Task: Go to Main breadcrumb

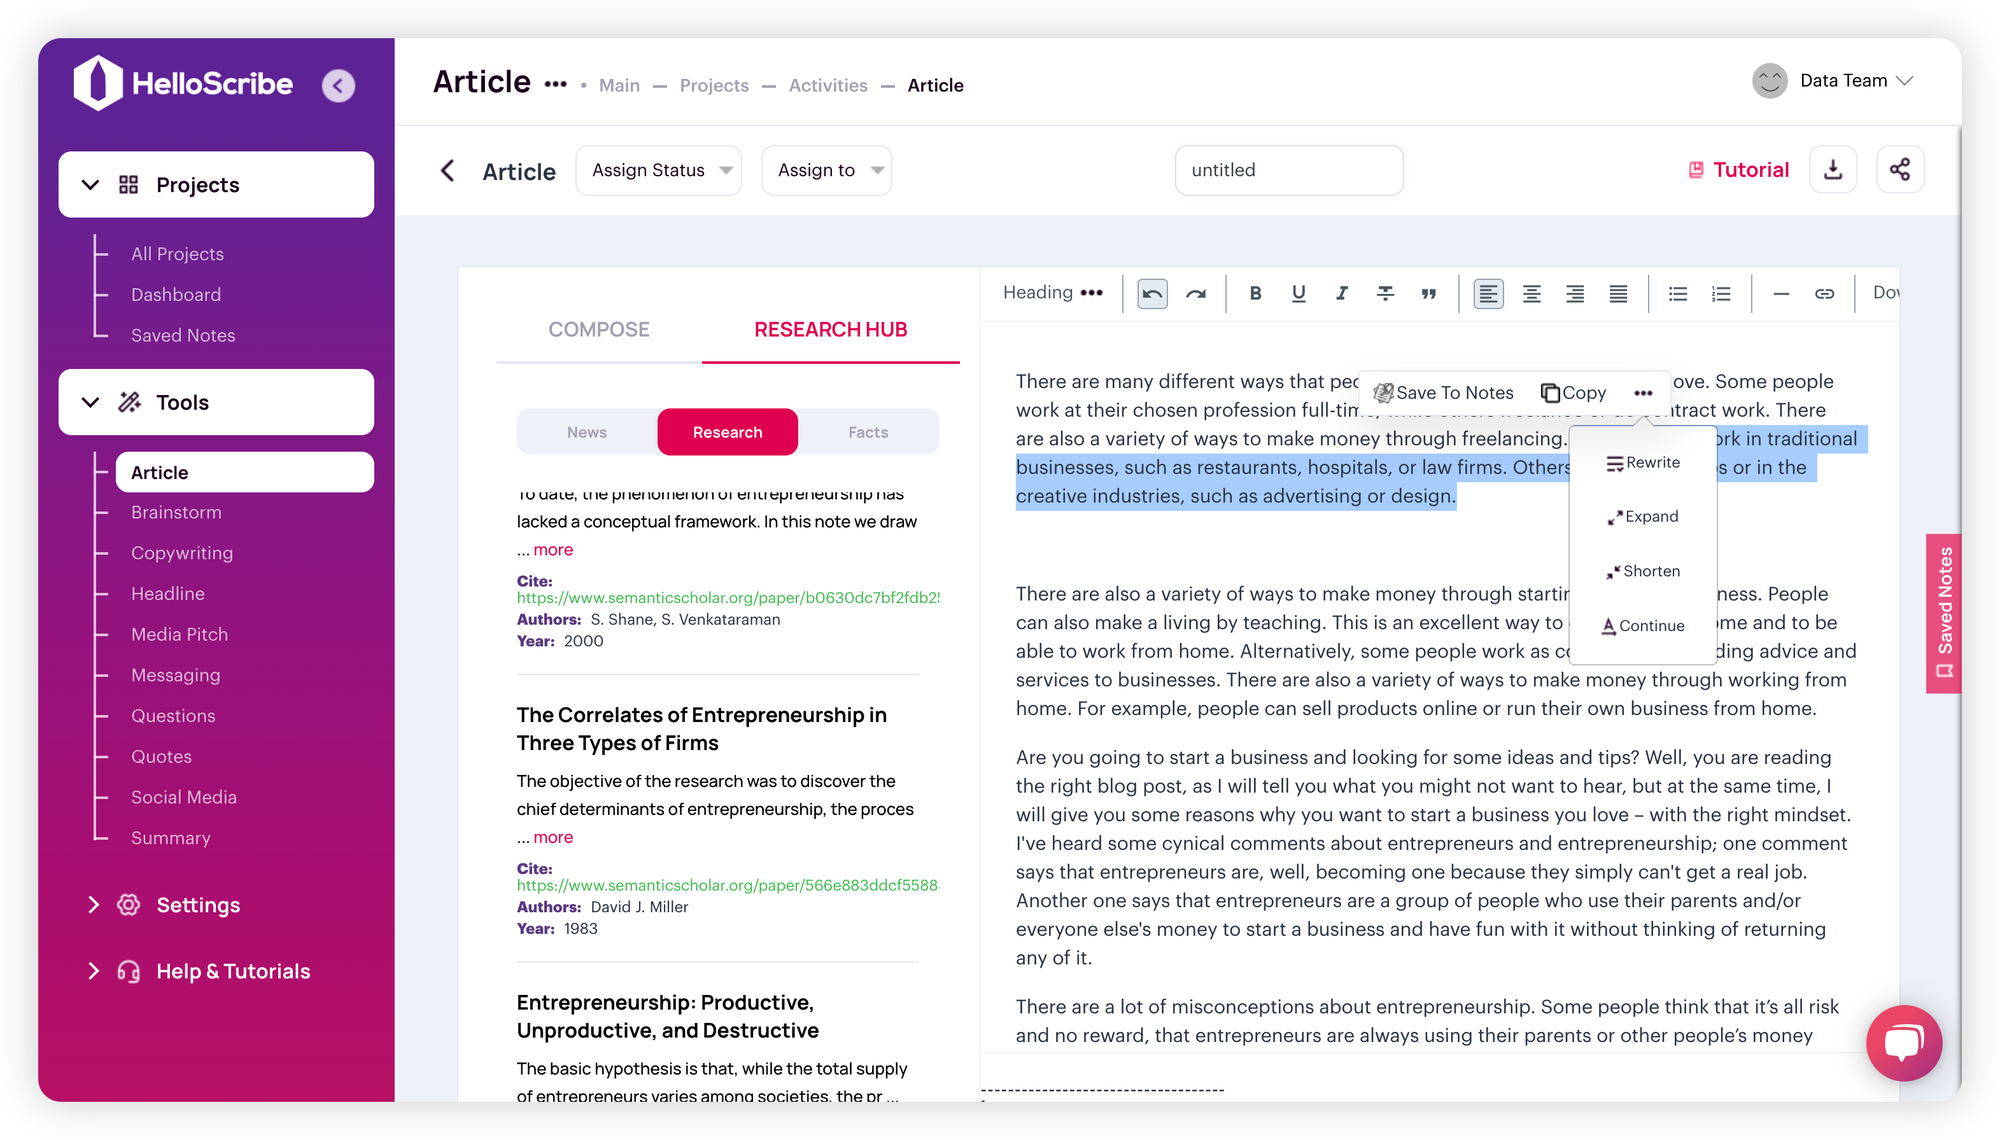Action: pos(619,86)
